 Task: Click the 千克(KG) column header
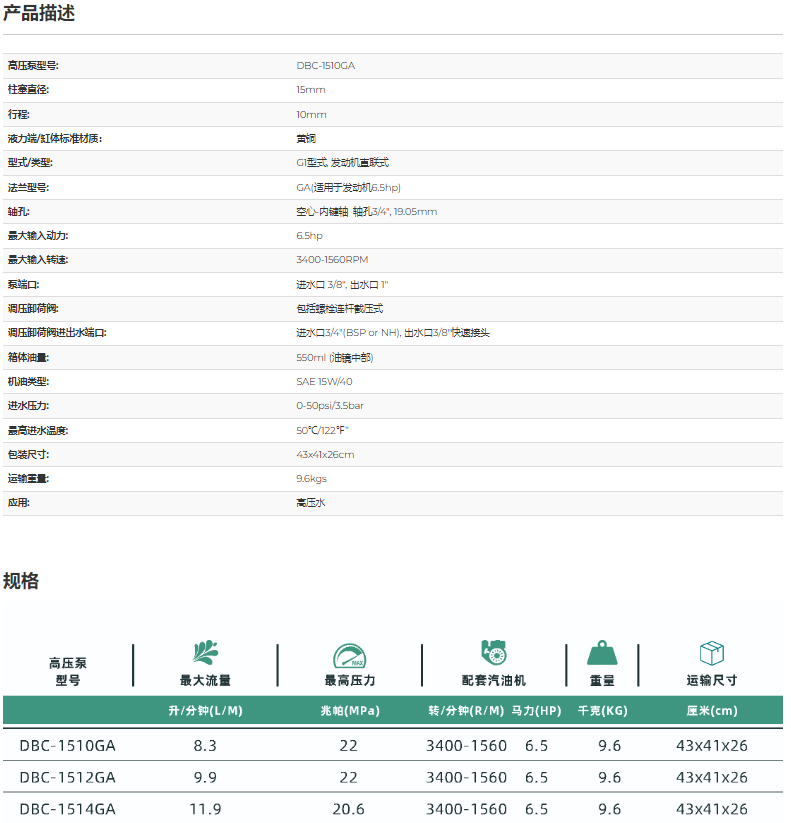click(x=603, y=711)
